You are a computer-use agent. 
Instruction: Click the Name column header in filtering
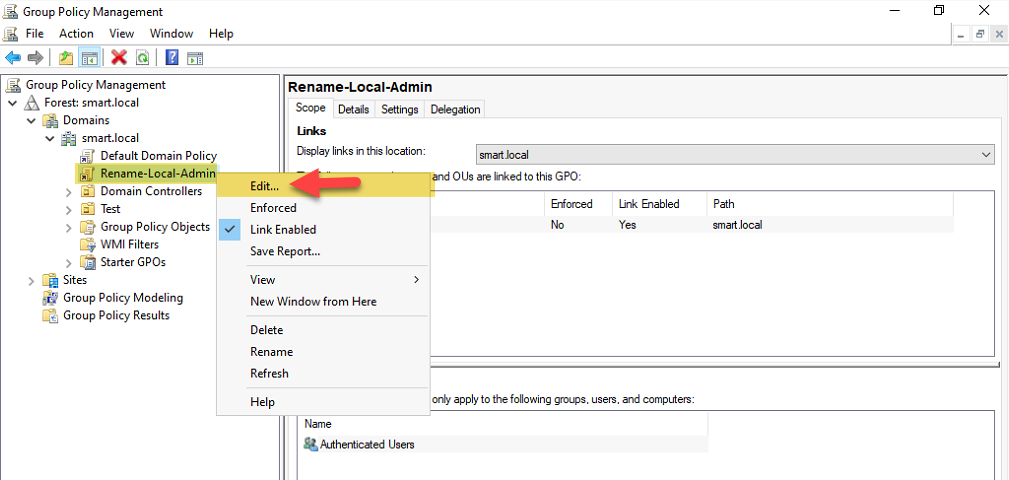click(504, 425)
